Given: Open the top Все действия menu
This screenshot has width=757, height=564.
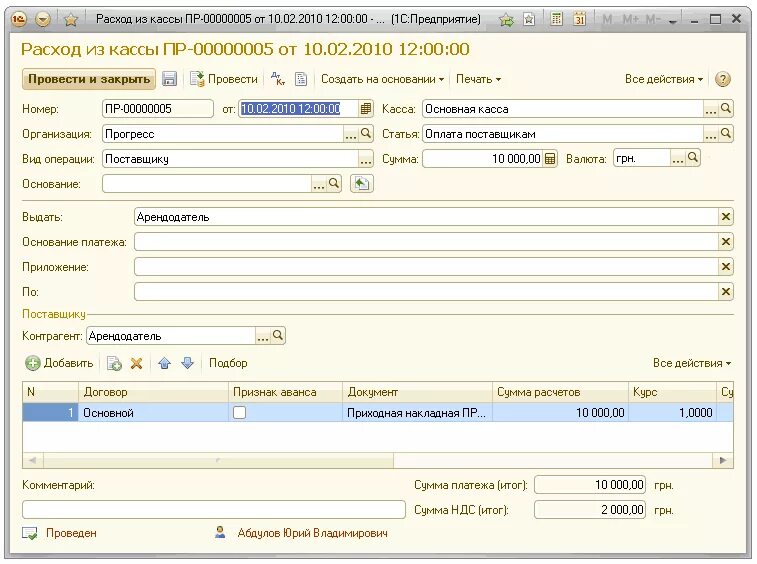Looking at the screenshot, I should [663, 79].
